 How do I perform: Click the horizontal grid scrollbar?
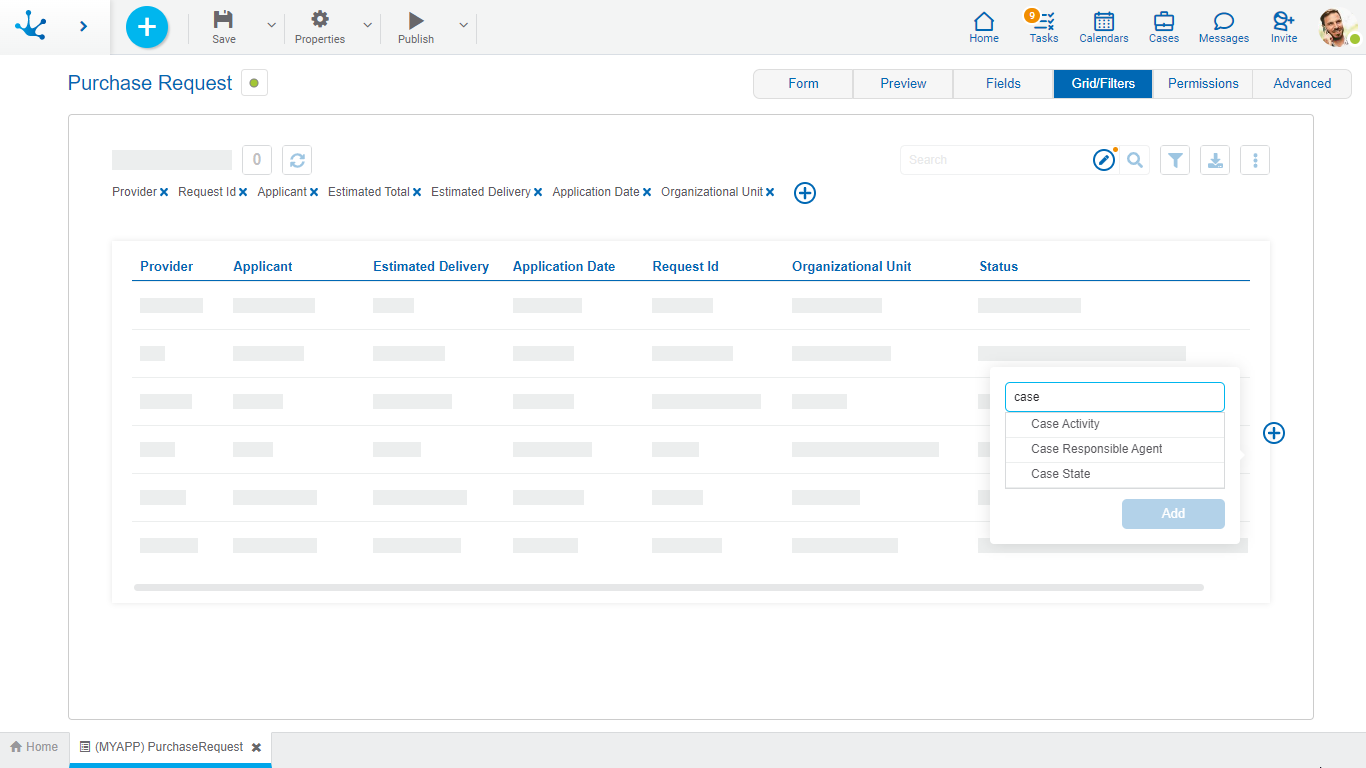click(668, 588)
